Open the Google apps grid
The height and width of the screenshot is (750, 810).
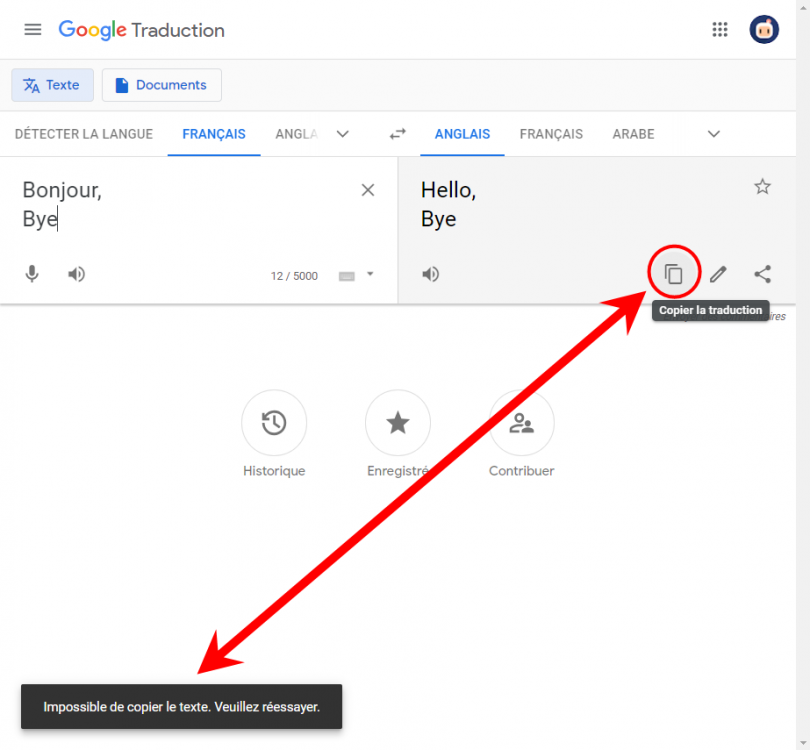point(720,29)
